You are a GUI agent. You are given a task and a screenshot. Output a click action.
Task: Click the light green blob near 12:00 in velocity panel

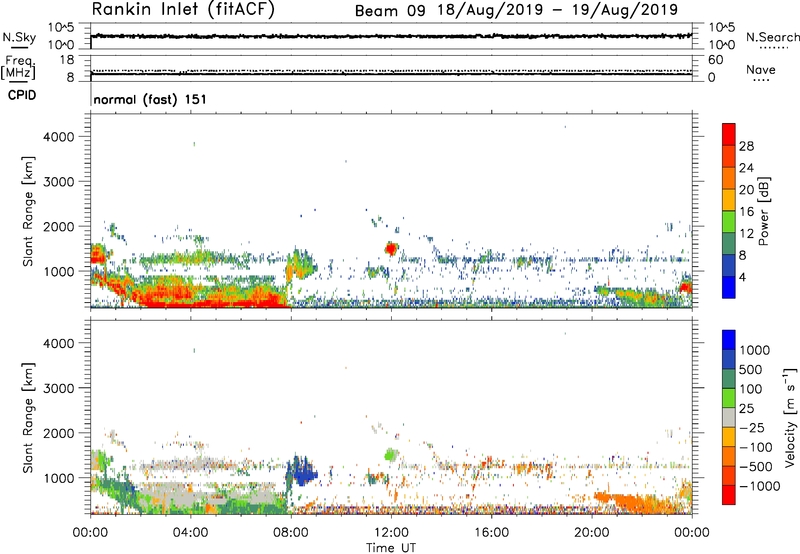pos(391,455)
